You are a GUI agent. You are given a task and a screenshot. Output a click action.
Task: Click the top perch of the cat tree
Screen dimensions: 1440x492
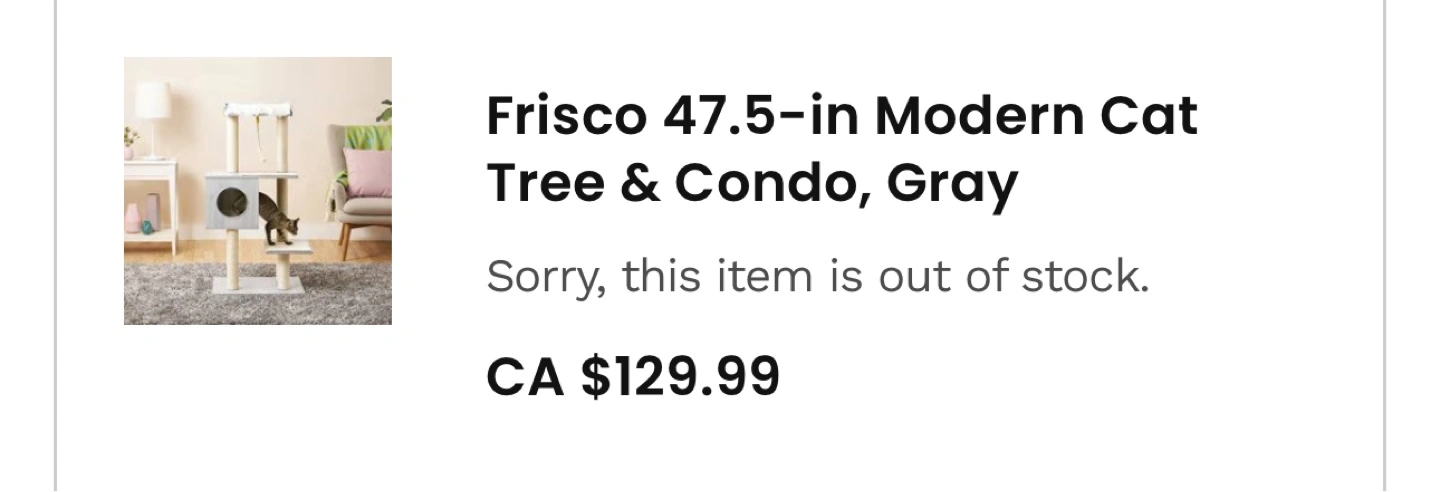point(257,109)
